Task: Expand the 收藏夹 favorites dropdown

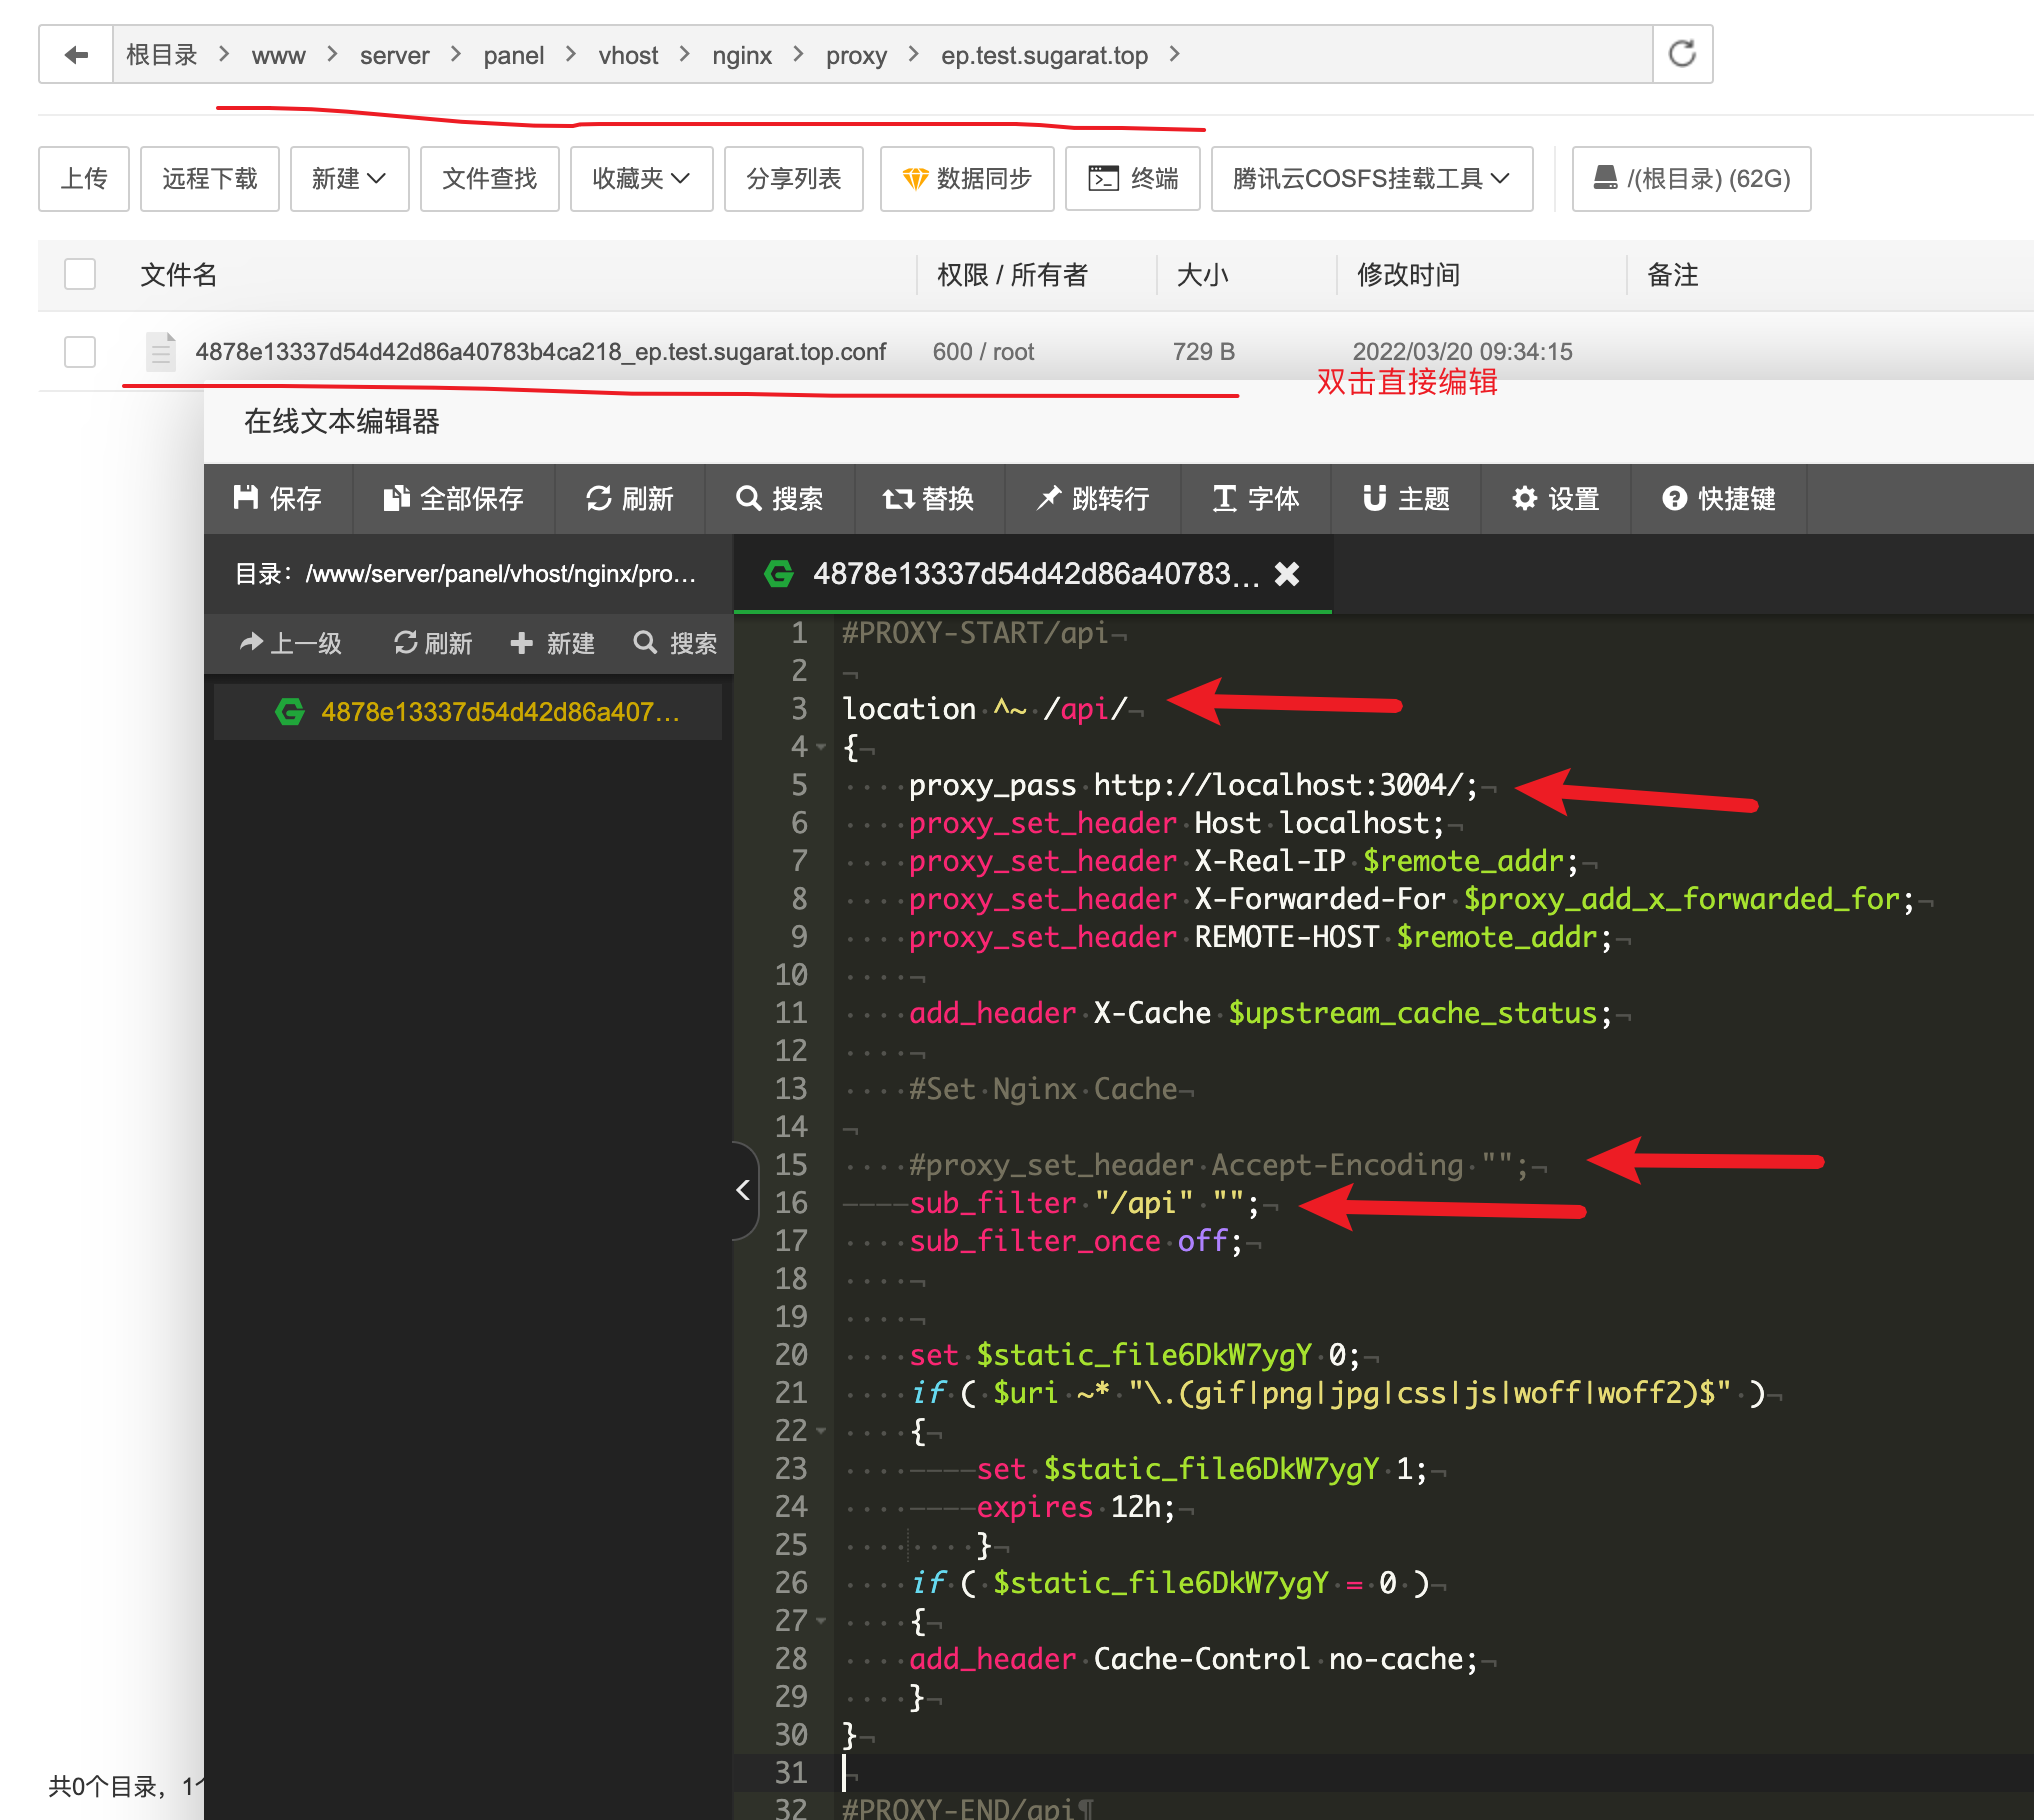Action: pyautogui.click(x=641, y=179)
